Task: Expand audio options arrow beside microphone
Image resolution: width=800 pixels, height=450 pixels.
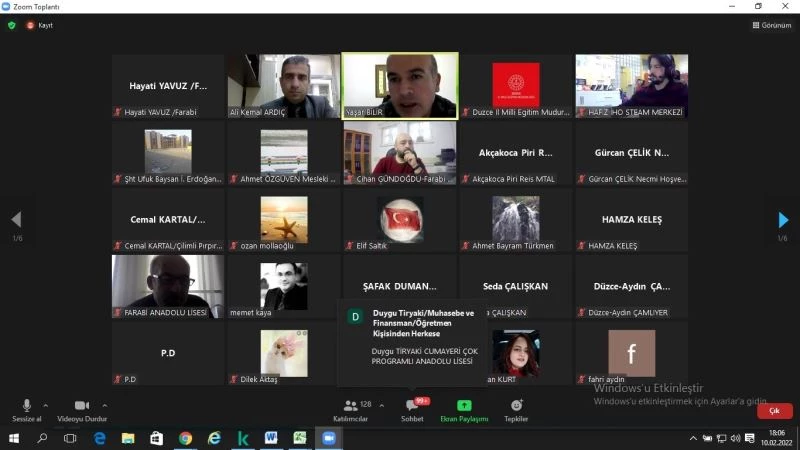Action: click(46, 406)
